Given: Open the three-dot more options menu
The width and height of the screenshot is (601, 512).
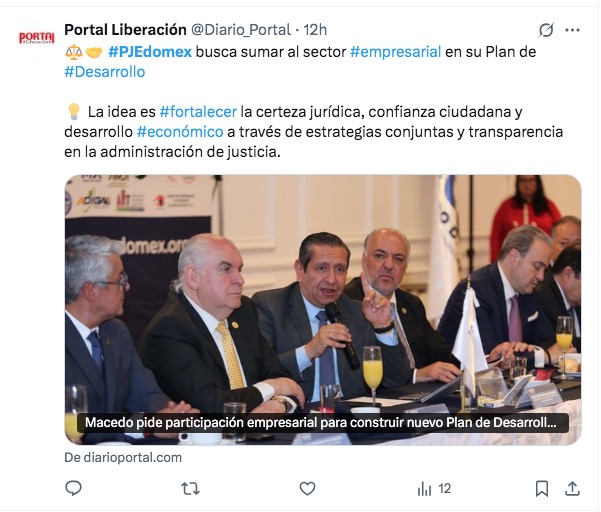Looking at the screenshot, I should [x=572, y=30].
